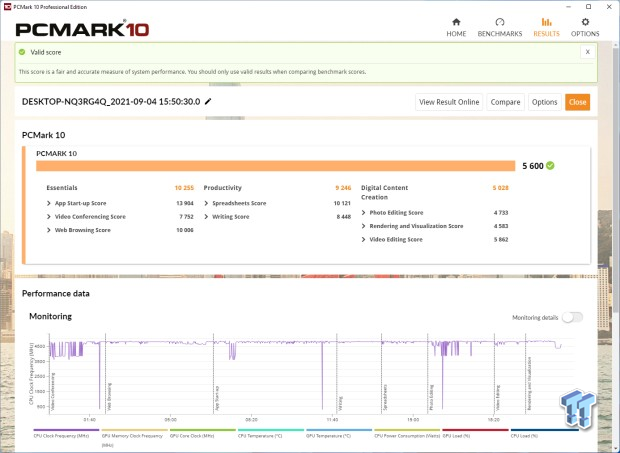Viewport: 620px width, 453px height.
Task: Click the pencil icon to rename result
Action: pyautogui.click(x=208, y=102)
